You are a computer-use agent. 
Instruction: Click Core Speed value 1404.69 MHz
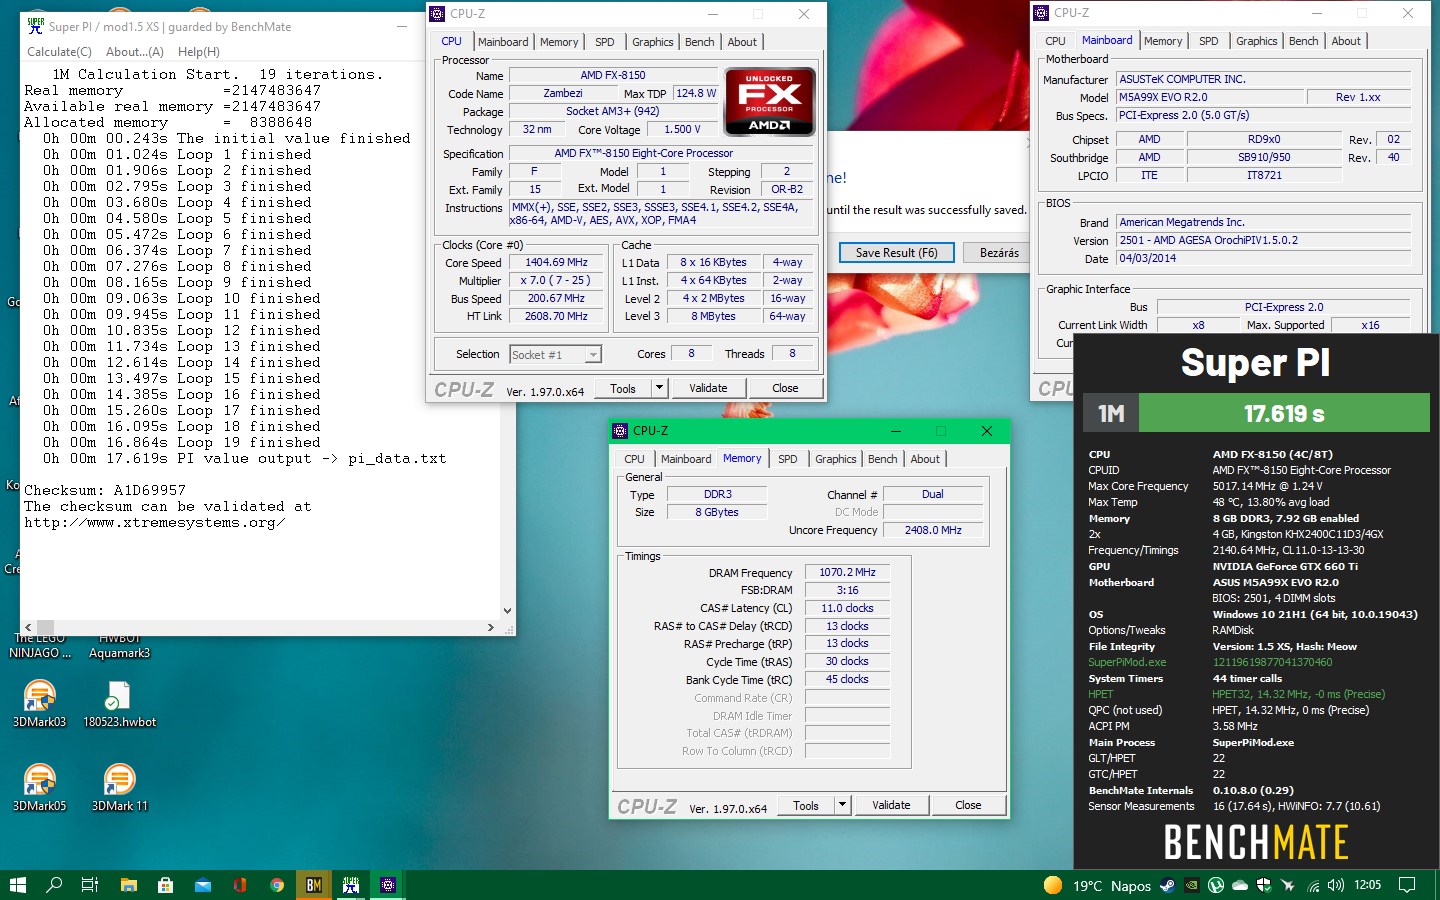556,263
